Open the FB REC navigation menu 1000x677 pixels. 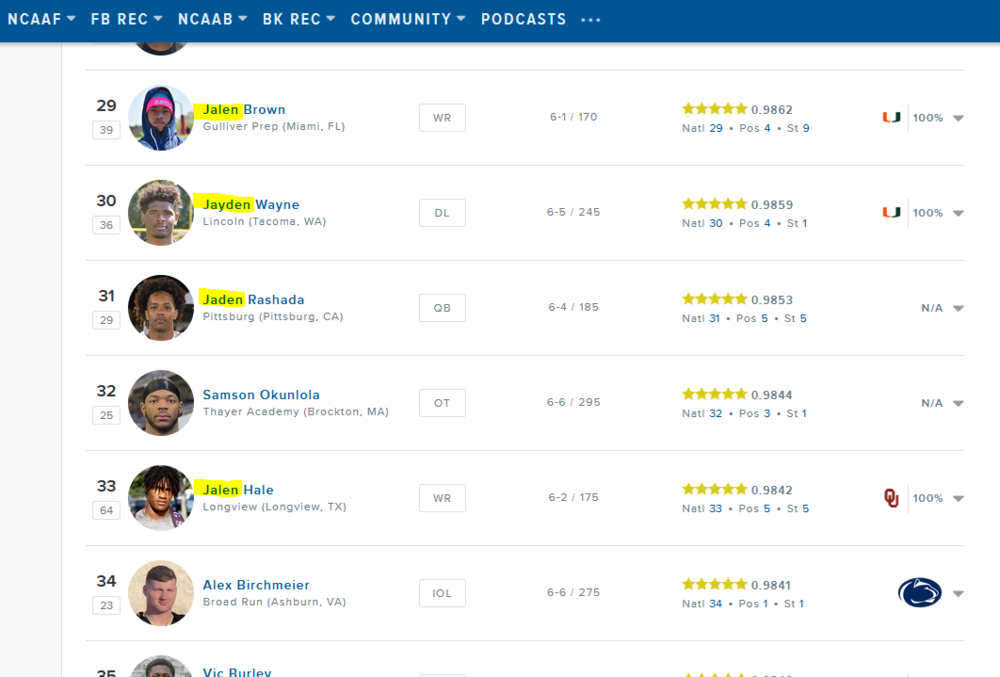point(126,19)
